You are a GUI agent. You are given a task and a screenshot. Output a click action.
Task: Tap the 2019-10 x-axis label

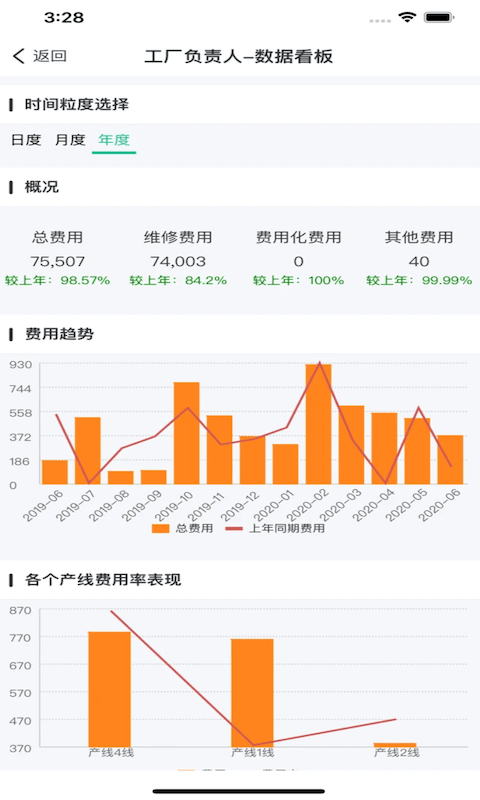tap(175, 505)
